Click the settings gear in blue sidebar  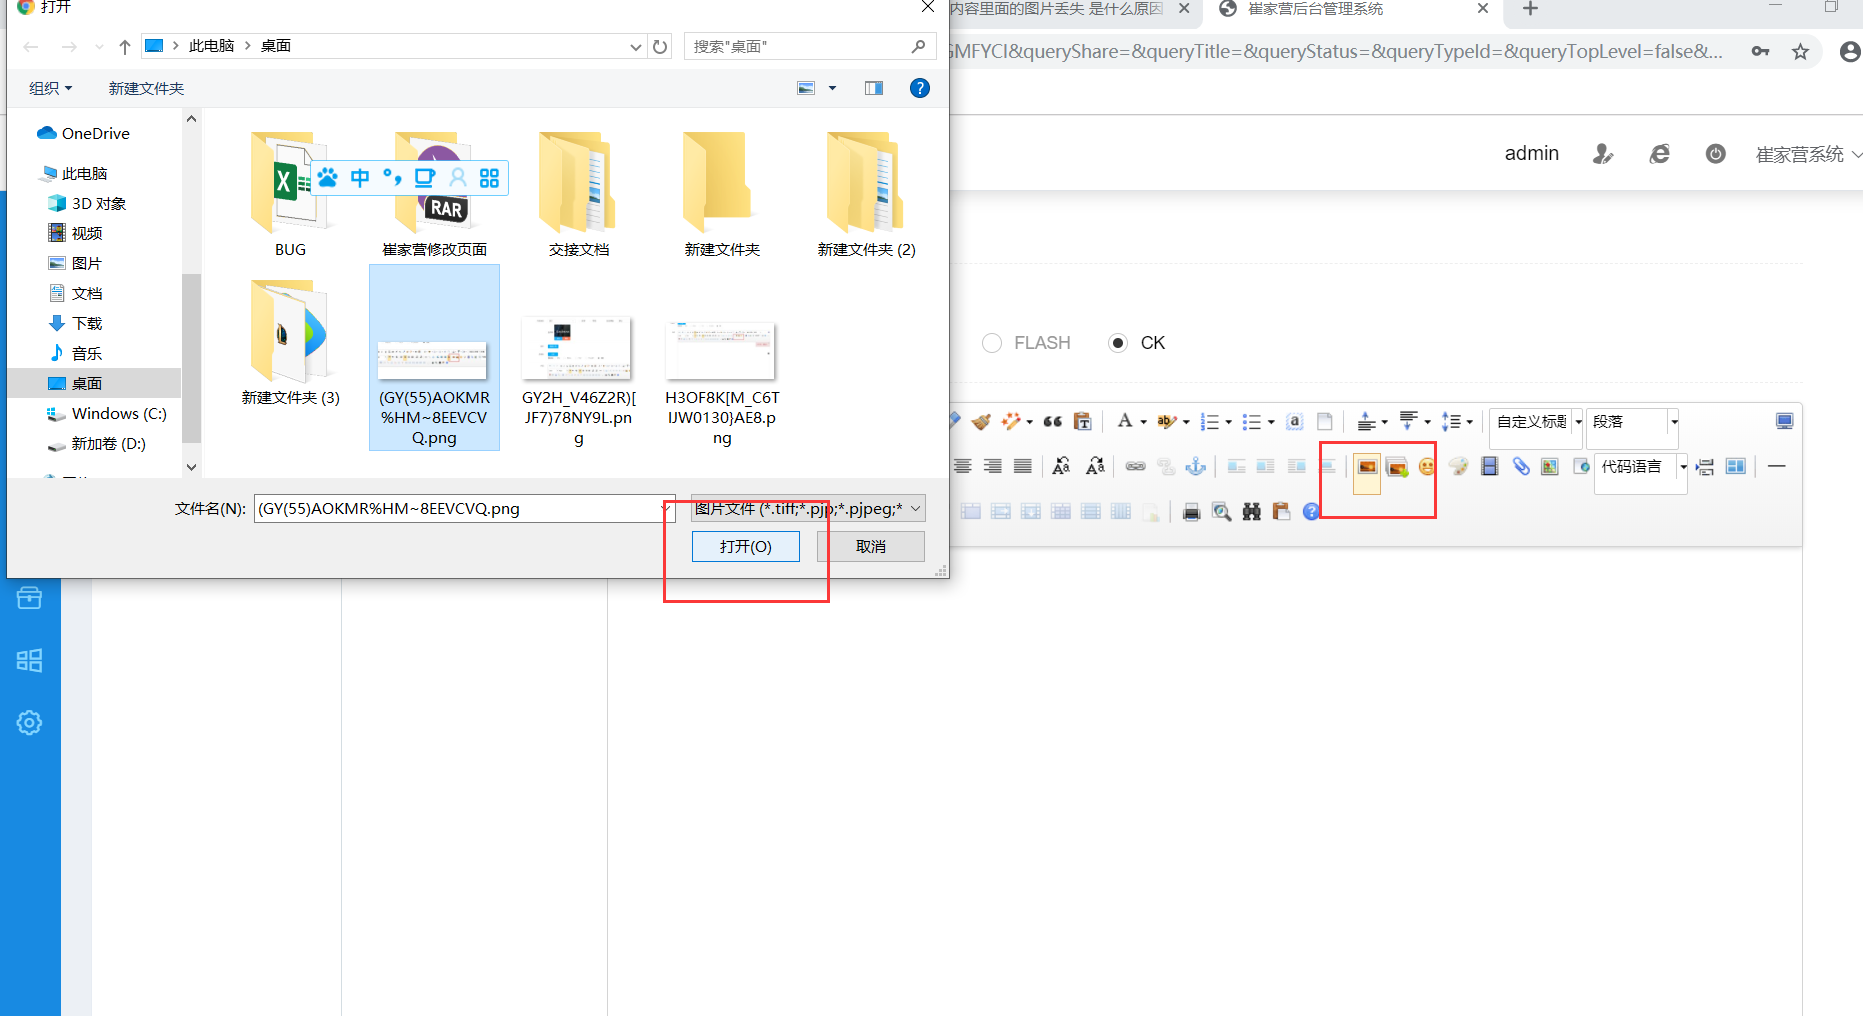(29, 723)
